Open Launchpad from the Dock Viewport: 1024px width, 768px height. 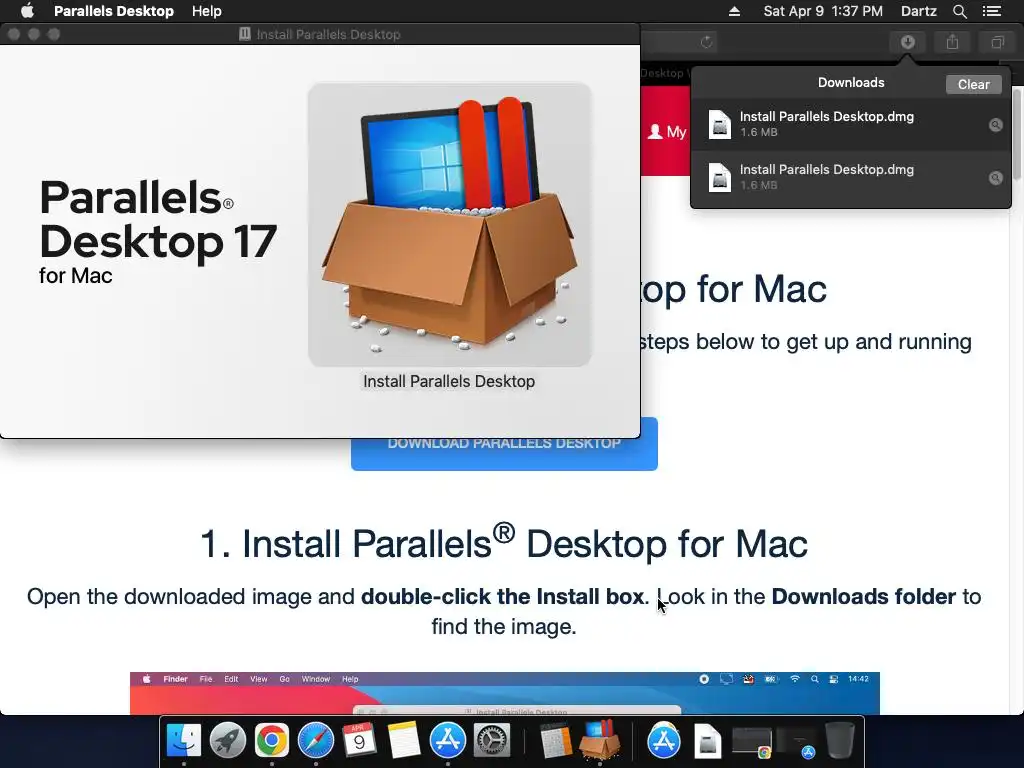coord(227,741)
